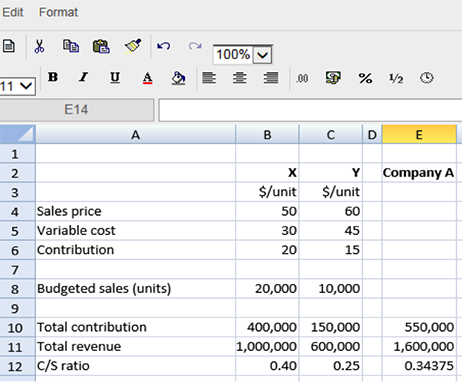Select the Format Painter brush icon
Screen dimensions: 462x382
click(x=133, y=46)
